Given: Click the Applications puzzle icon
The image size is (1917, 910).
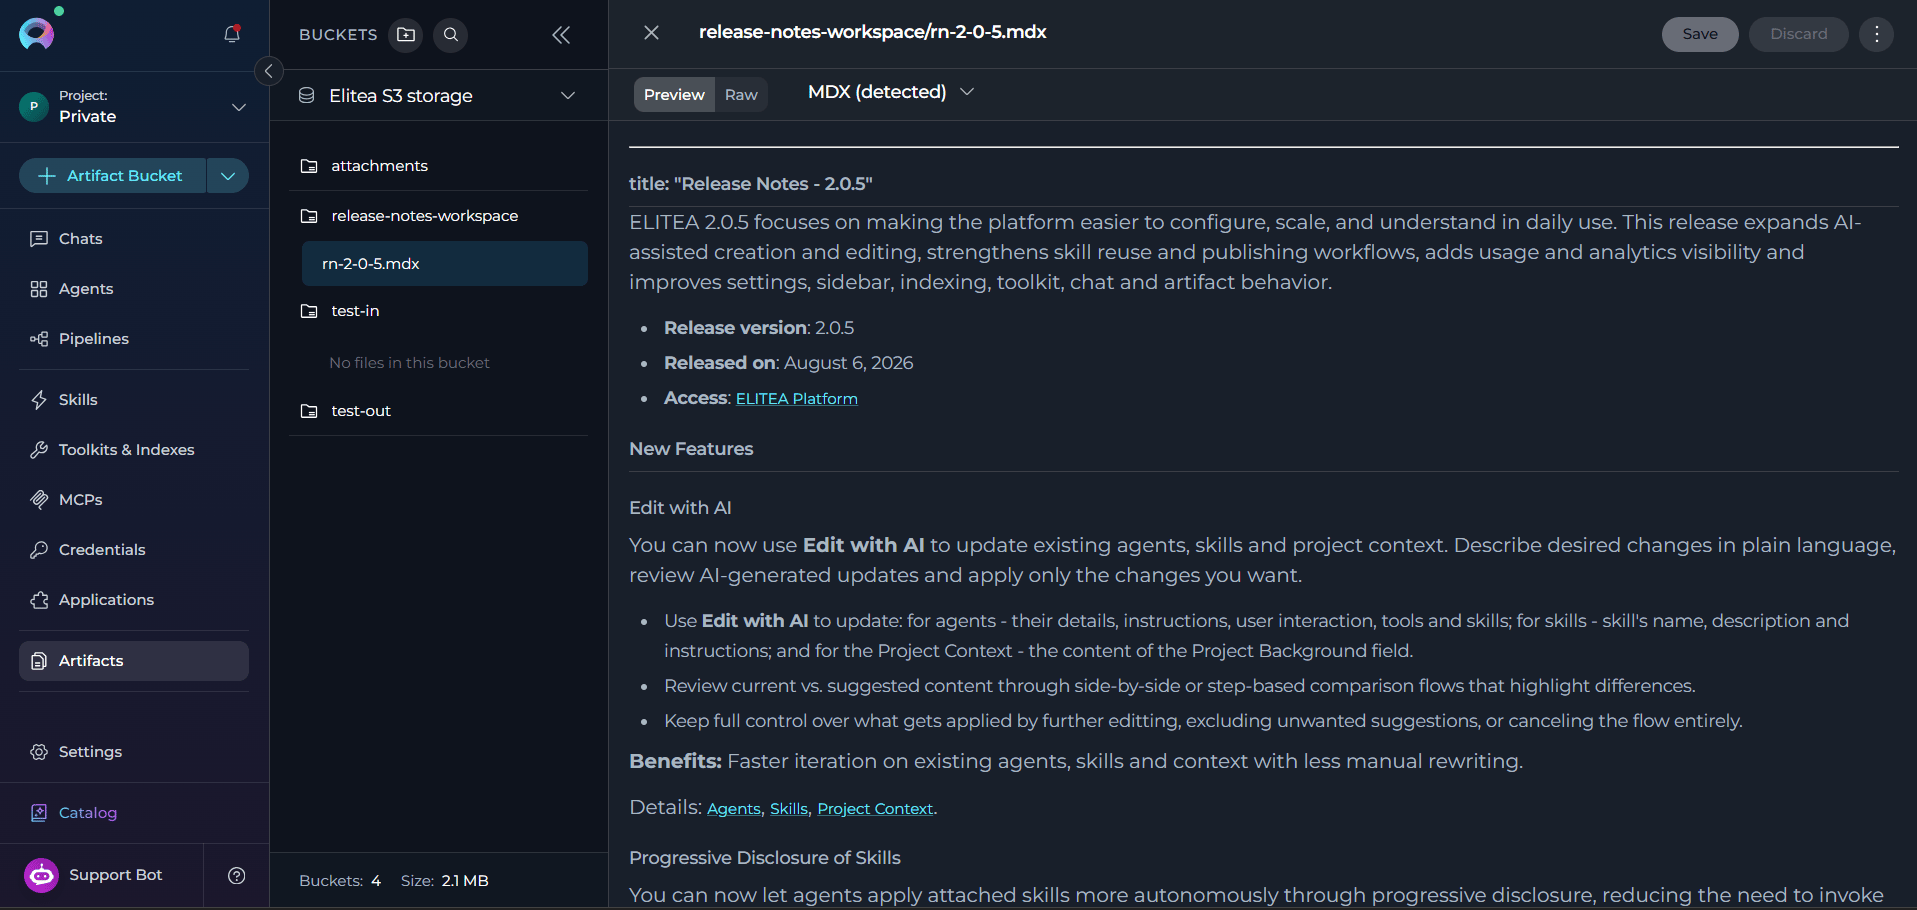Looking at the screenshot, I should pyautogui.click(x=39, y=600).
